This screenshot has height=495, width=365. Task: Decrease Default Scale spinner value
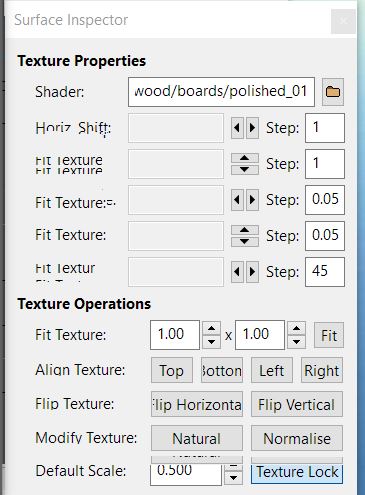click(x=233, y=478)
